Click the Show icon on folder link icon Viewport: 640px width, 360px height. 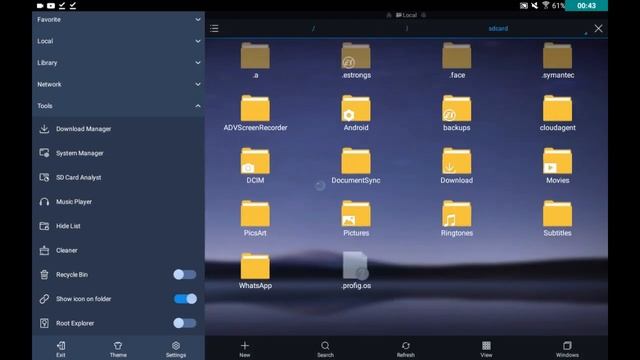pos(44,299)
